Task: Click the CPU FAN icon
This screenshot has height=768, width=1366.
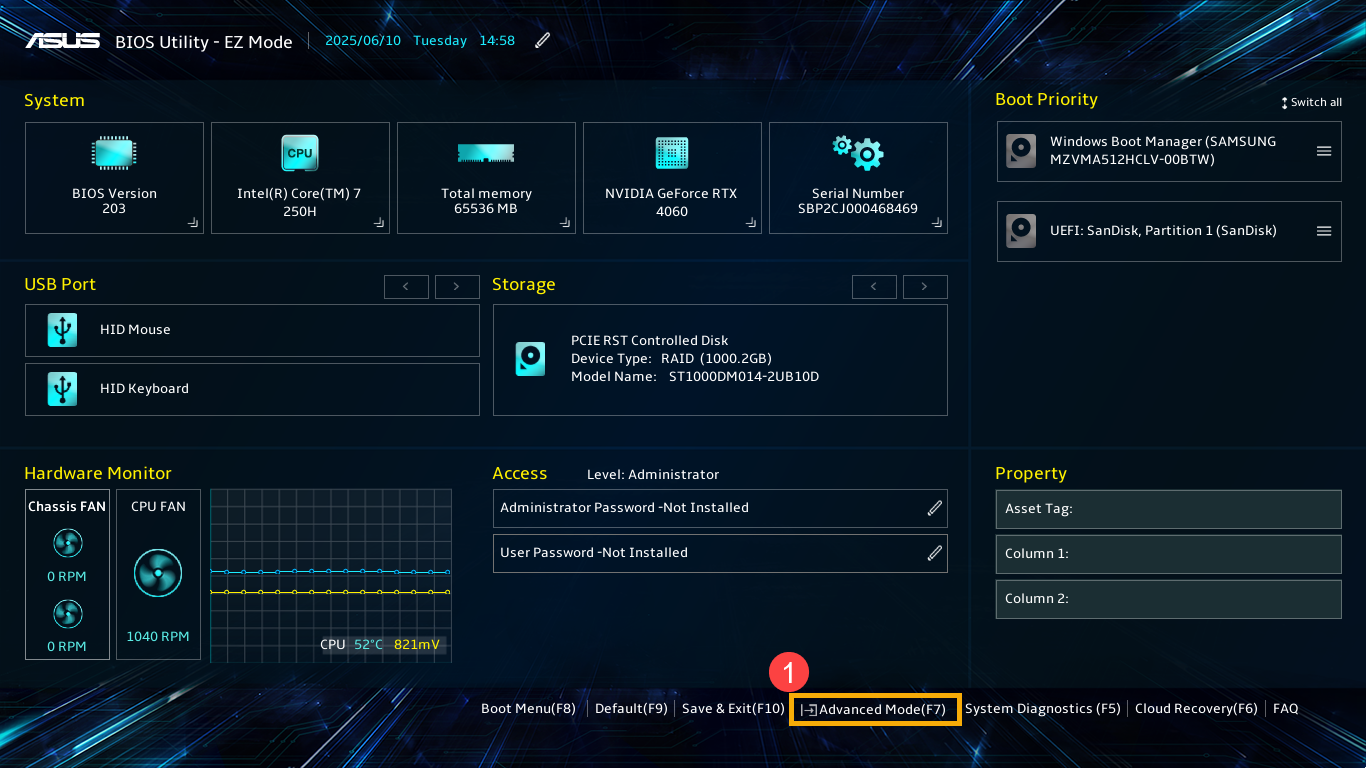Action: [158, 574]
